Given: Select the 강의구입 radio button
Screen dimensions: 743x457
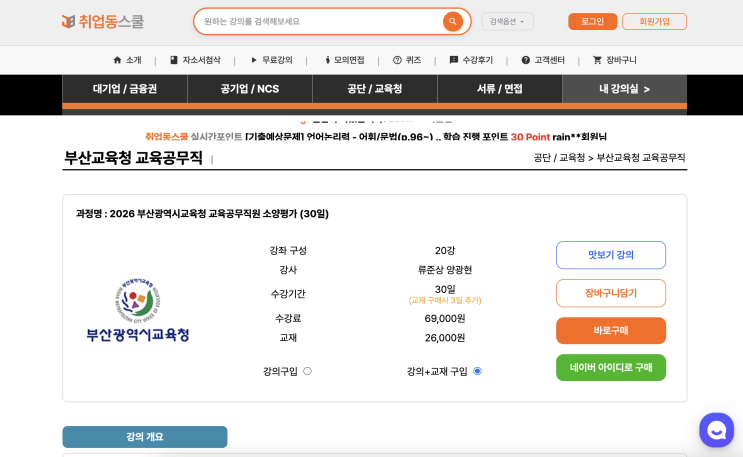Looking at the screenshot, I should [308, 371].
